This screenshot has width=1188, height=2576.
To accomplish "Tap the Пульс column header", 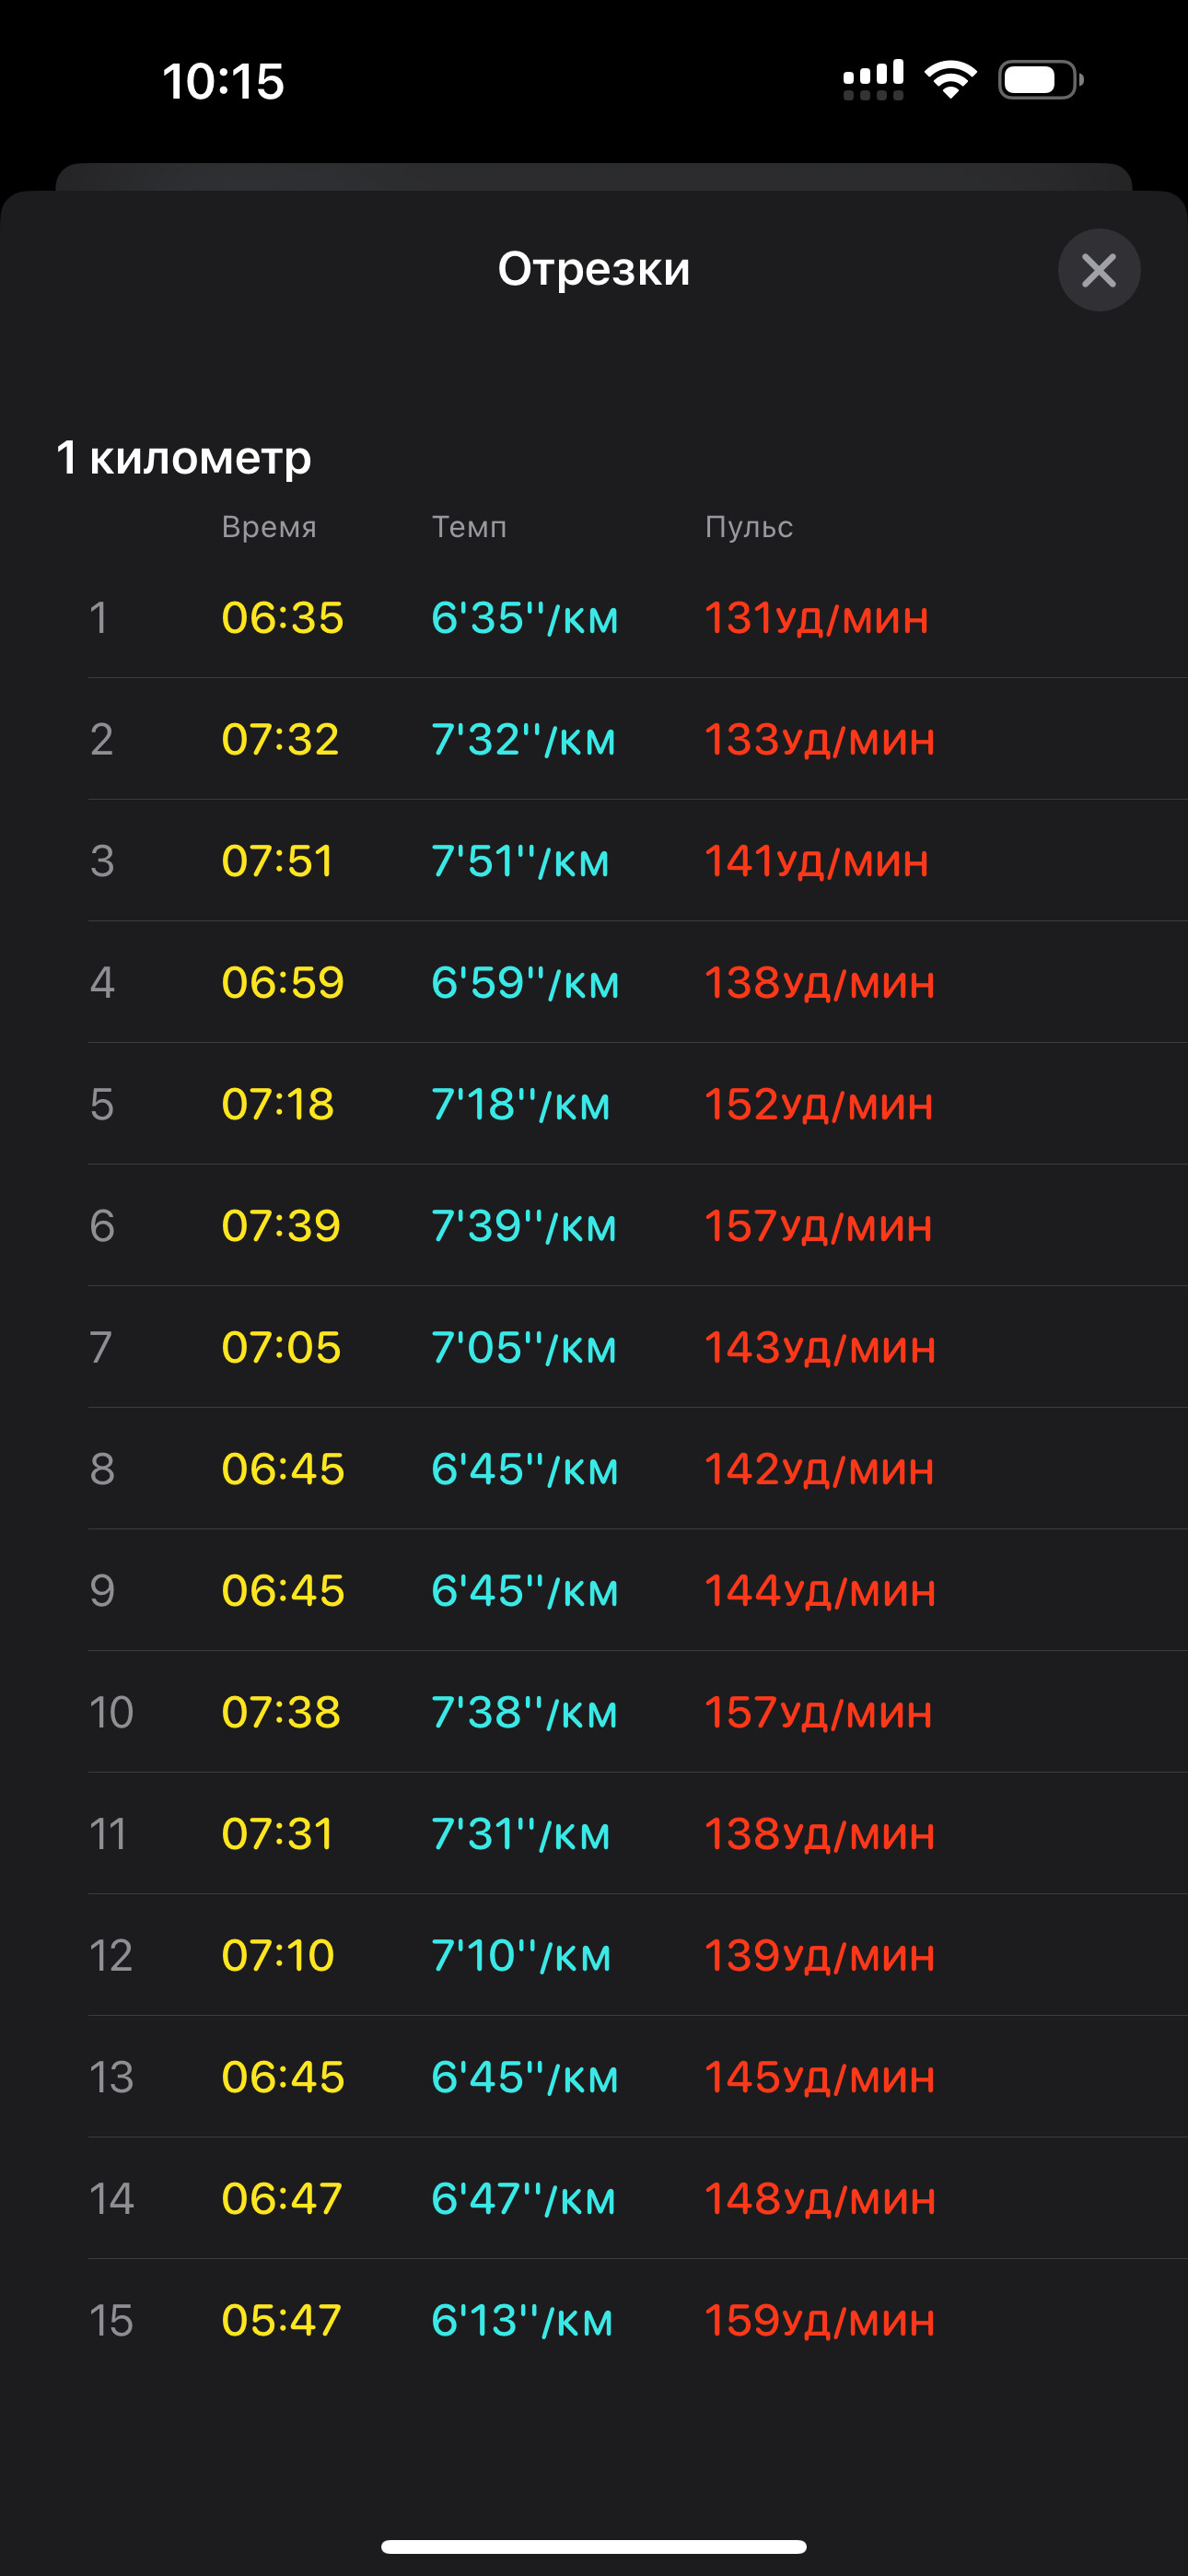I will (x=749, y=527).
